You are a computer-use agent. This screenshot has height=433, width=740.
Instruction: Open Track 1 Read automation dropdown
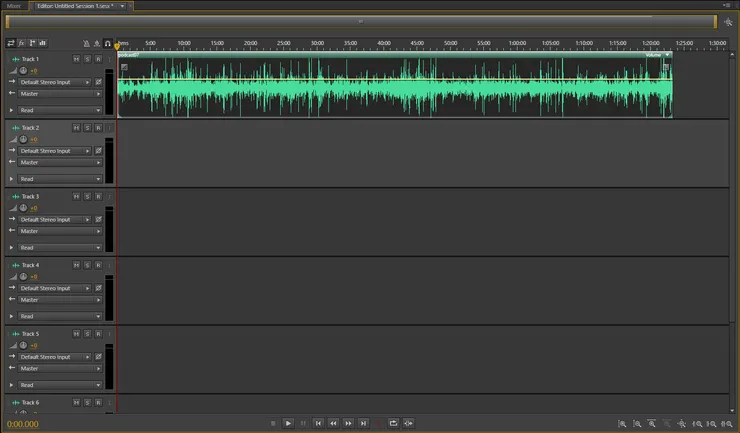point(60,110)
